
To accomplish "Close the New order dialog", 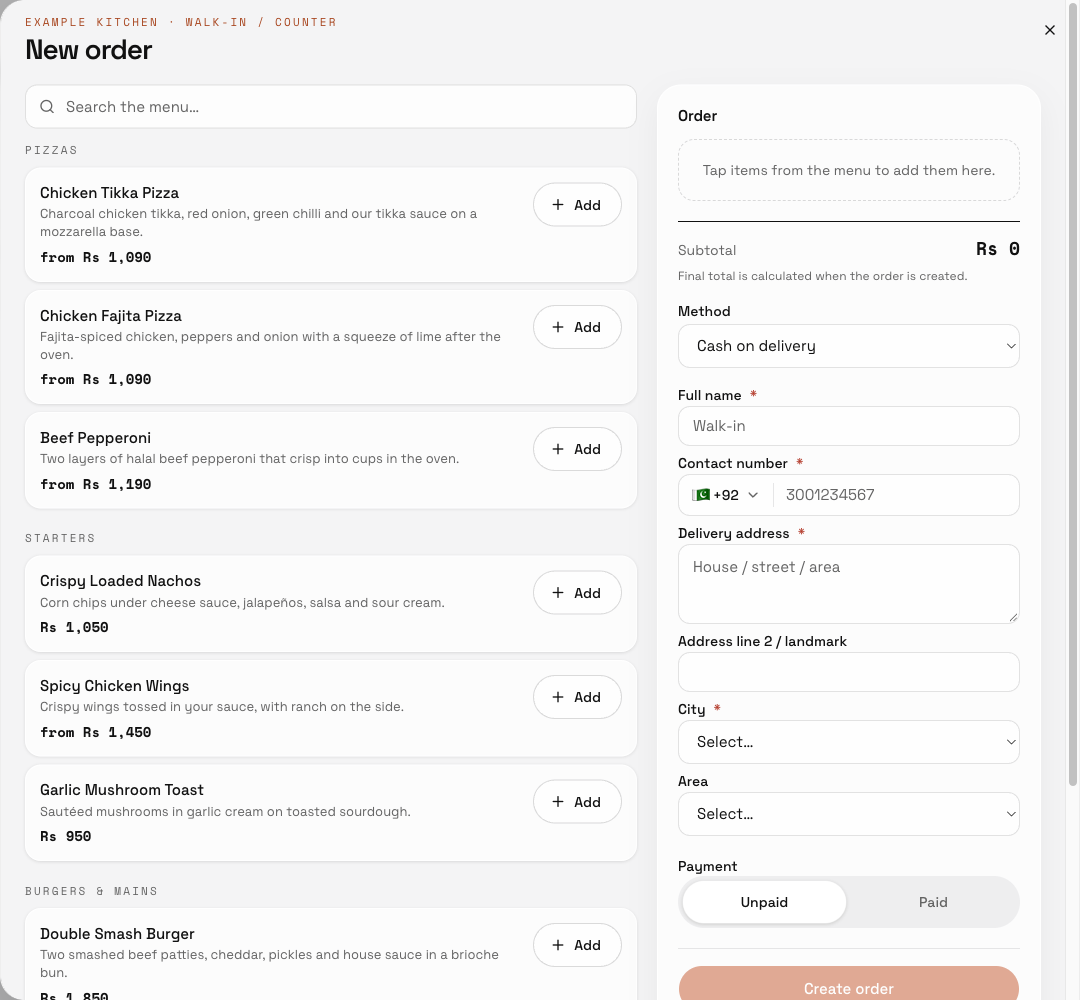I will (1050, 30).
